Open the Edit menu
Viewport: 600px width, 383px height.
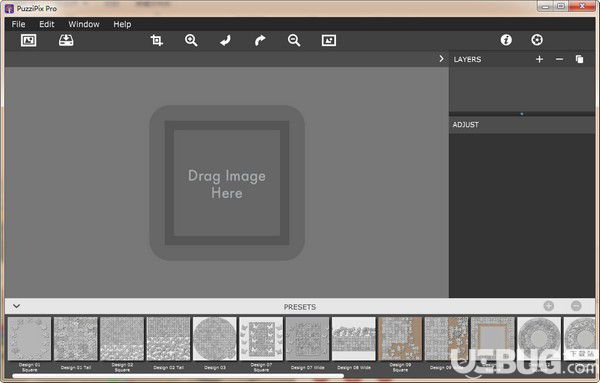coord(47,24)
